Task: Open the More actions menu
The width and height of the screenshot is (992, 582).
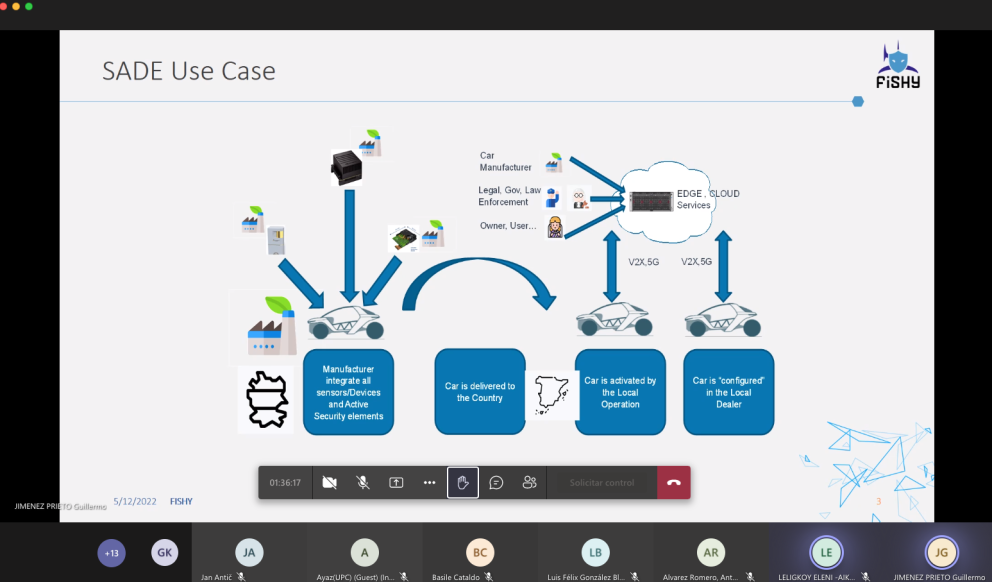Action: [429, 482]
